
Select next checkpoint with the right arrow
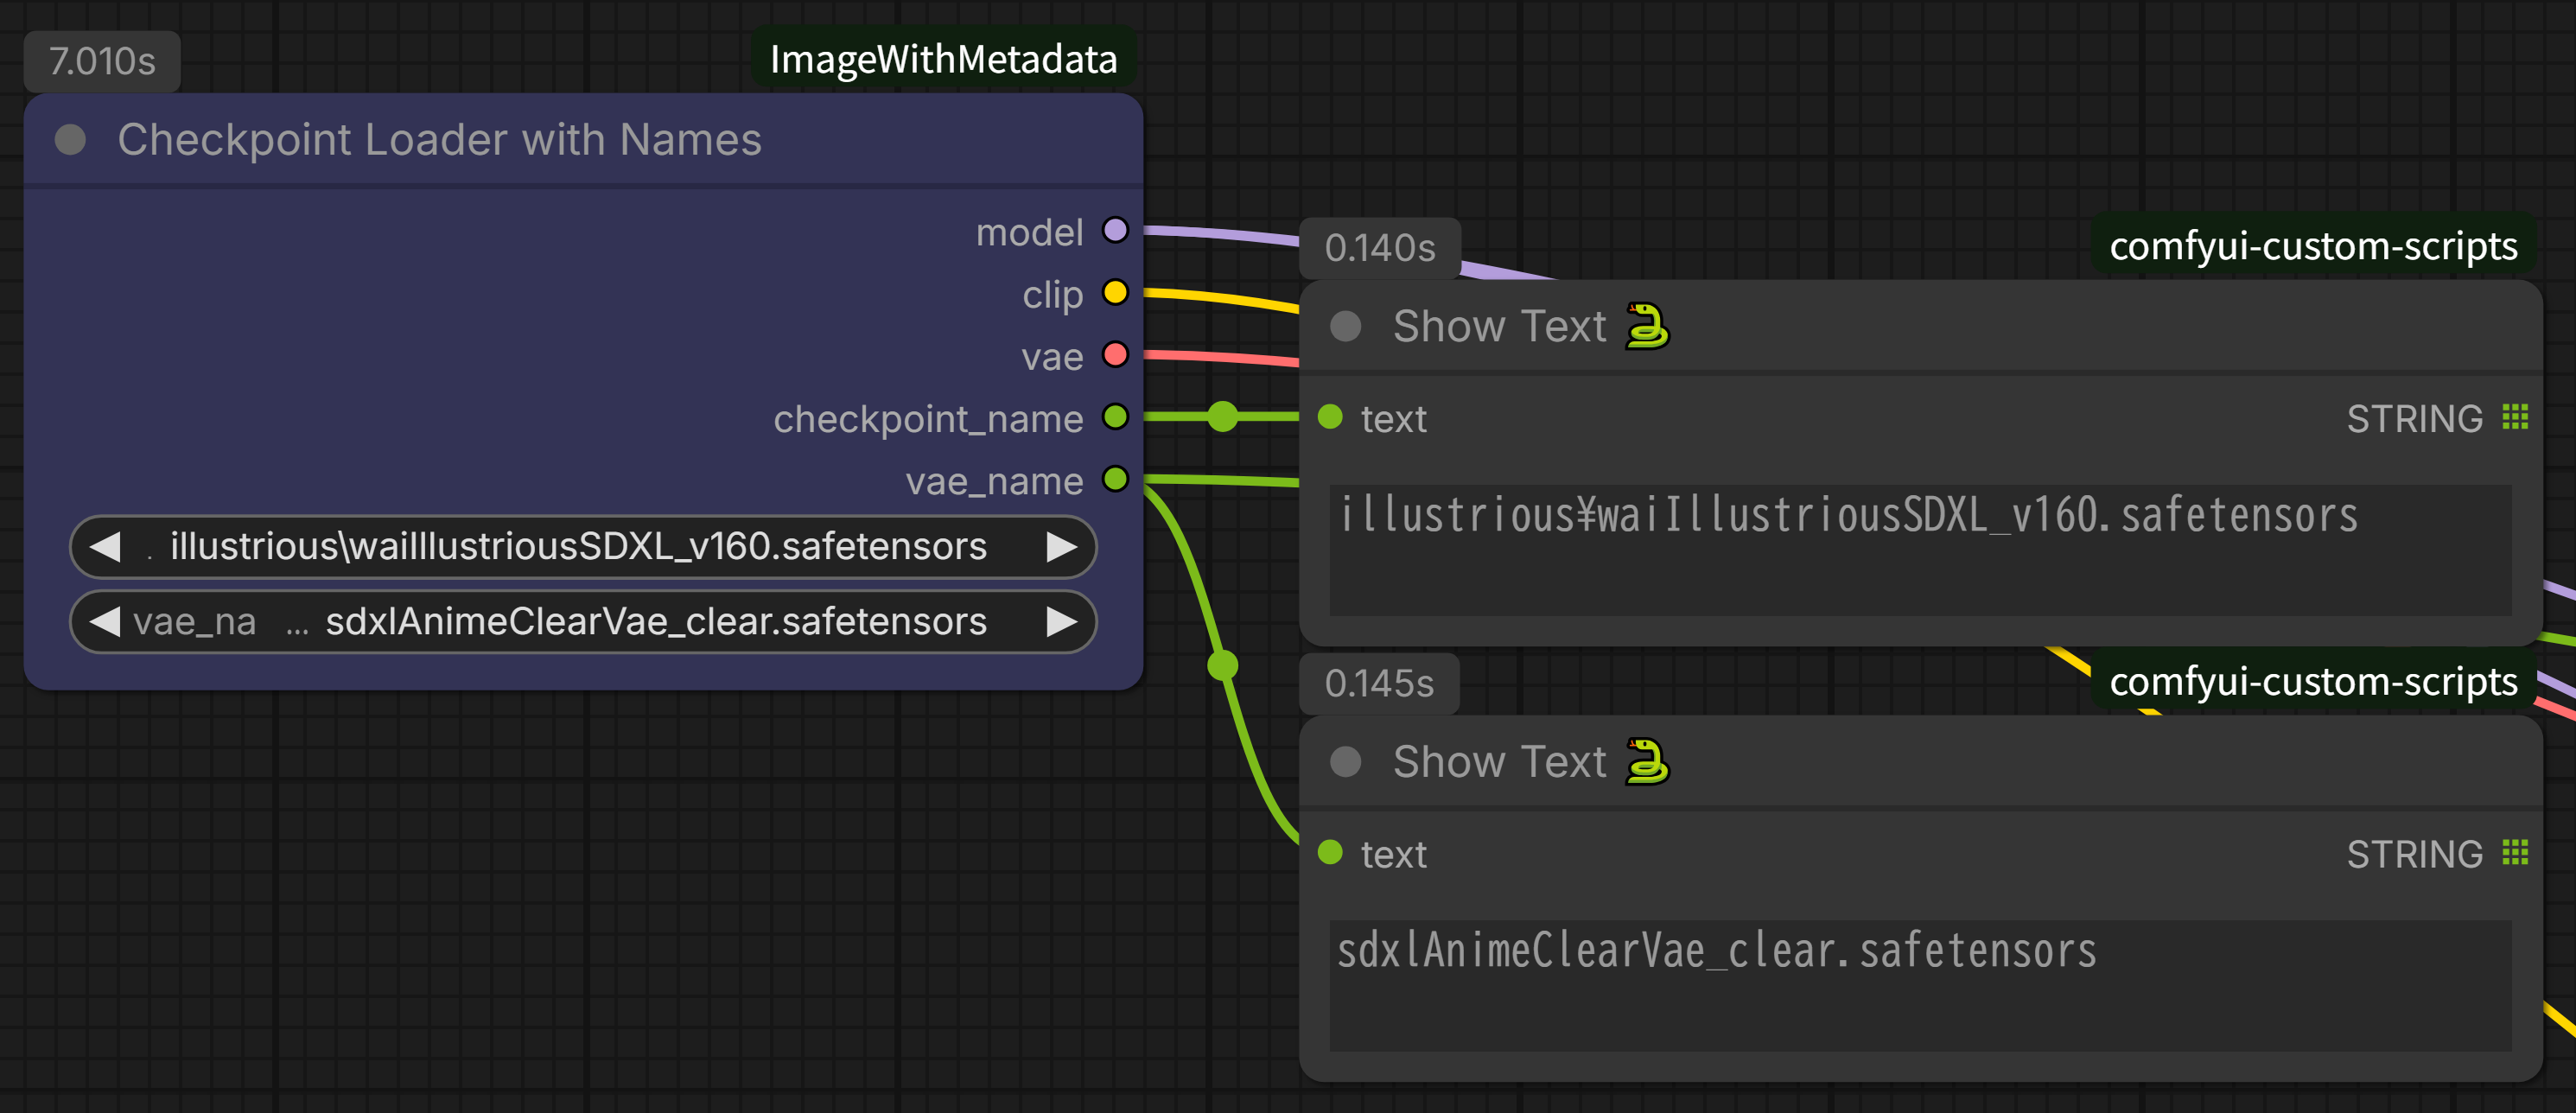tap(1061, 547)
